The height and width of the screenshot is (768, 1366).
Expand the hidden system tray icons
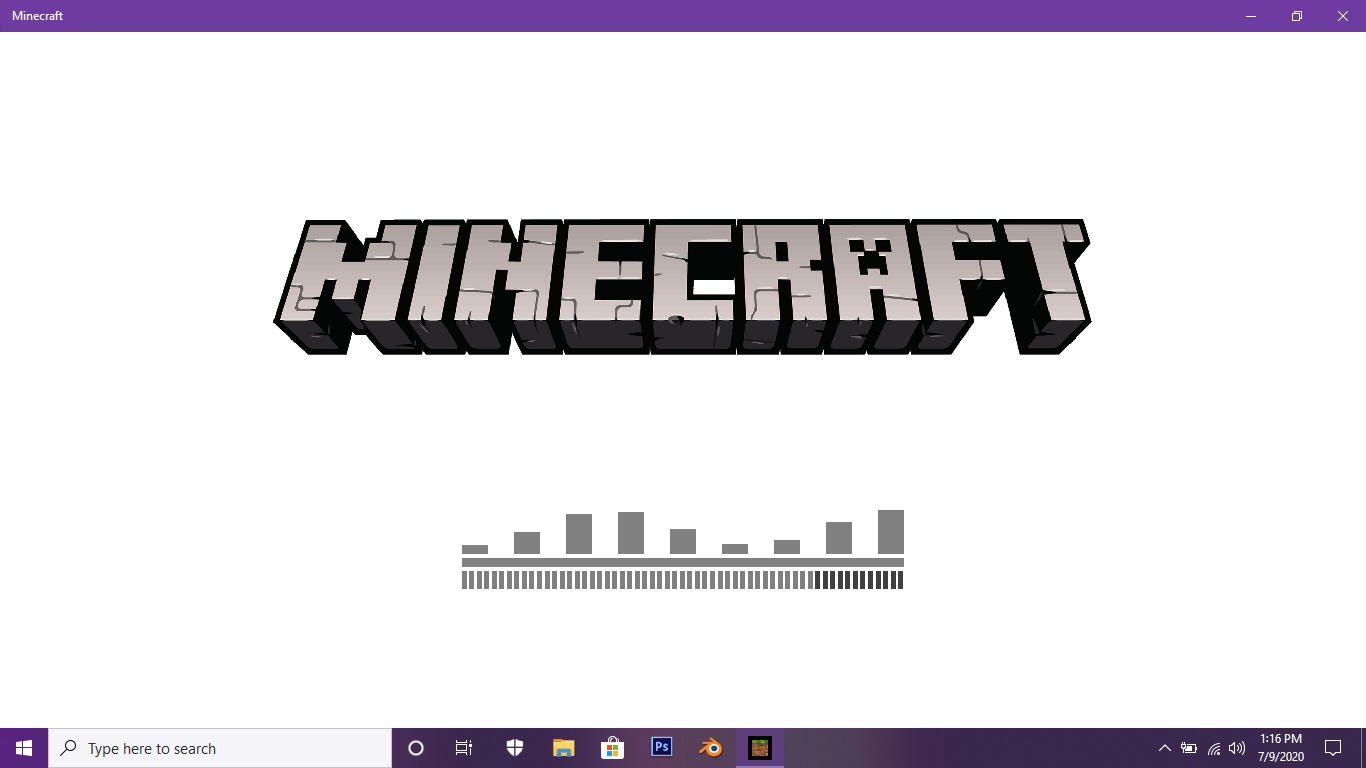pos(1164,748)
